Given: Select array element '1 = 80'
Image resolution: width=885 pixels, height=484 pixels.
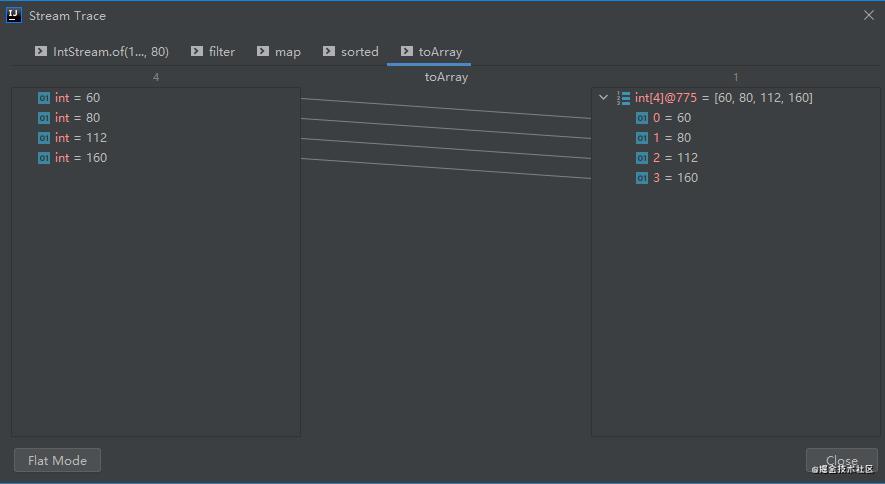Looking at the screenshot, I should [x=735, y=138].
